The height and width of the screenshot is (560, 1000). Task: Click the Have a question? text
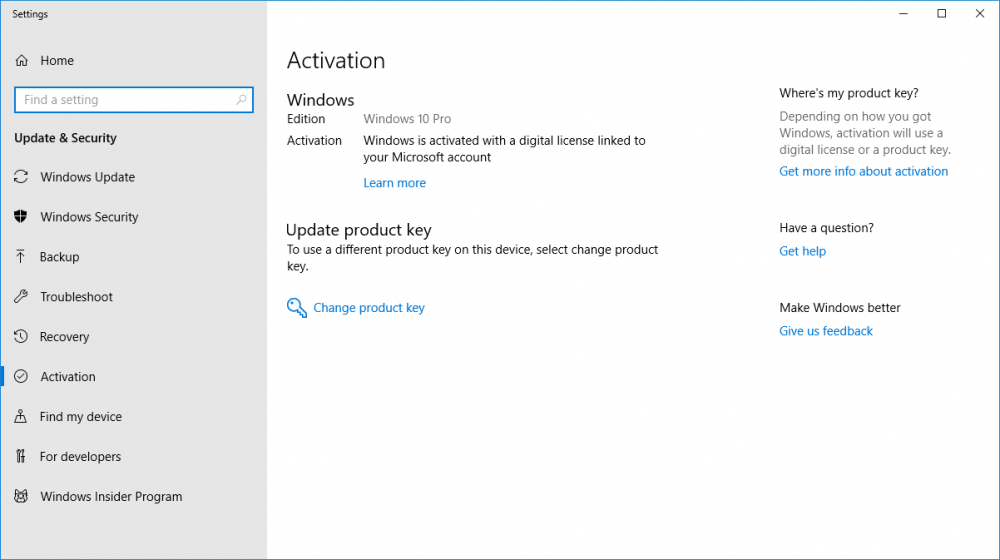point(827,228)
